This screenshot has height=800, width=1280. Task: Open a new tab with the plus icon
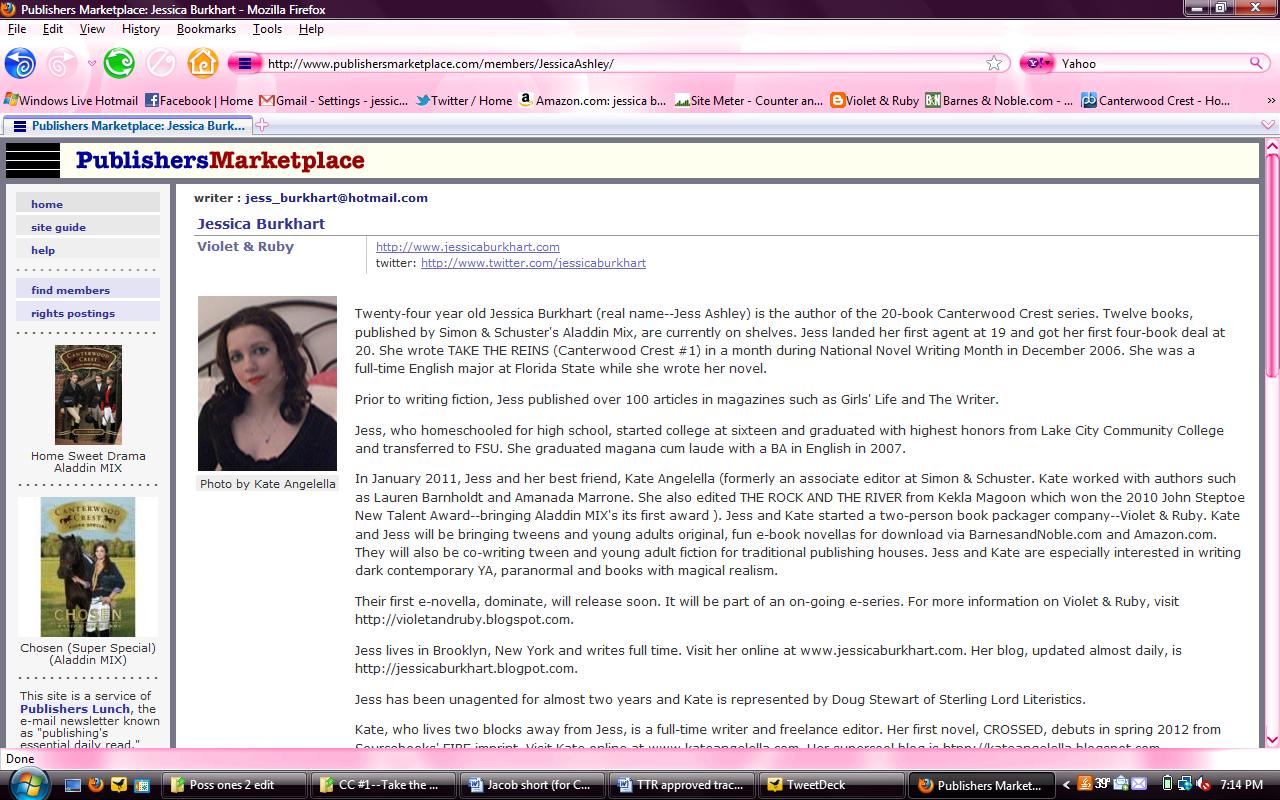[x=262, y=125]
